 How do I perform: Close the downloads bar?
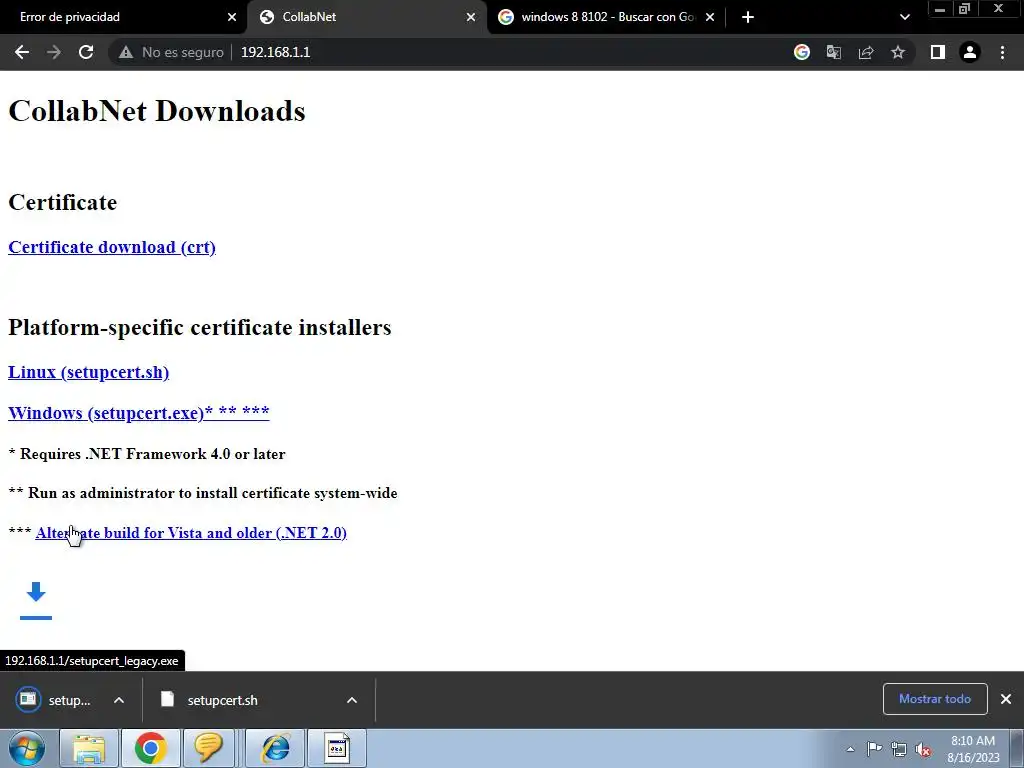click(1006, 699)
